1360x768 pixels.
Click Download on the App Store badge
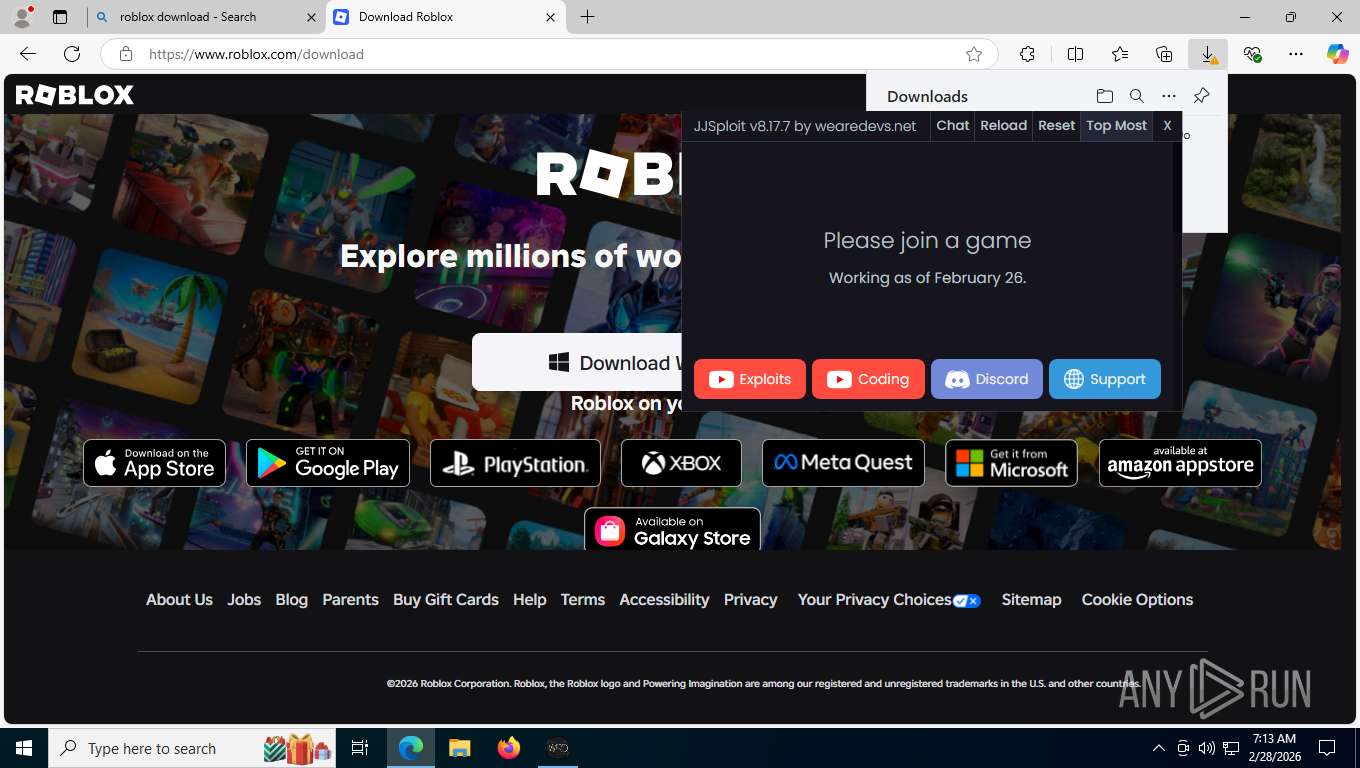[x=154, y=463]
